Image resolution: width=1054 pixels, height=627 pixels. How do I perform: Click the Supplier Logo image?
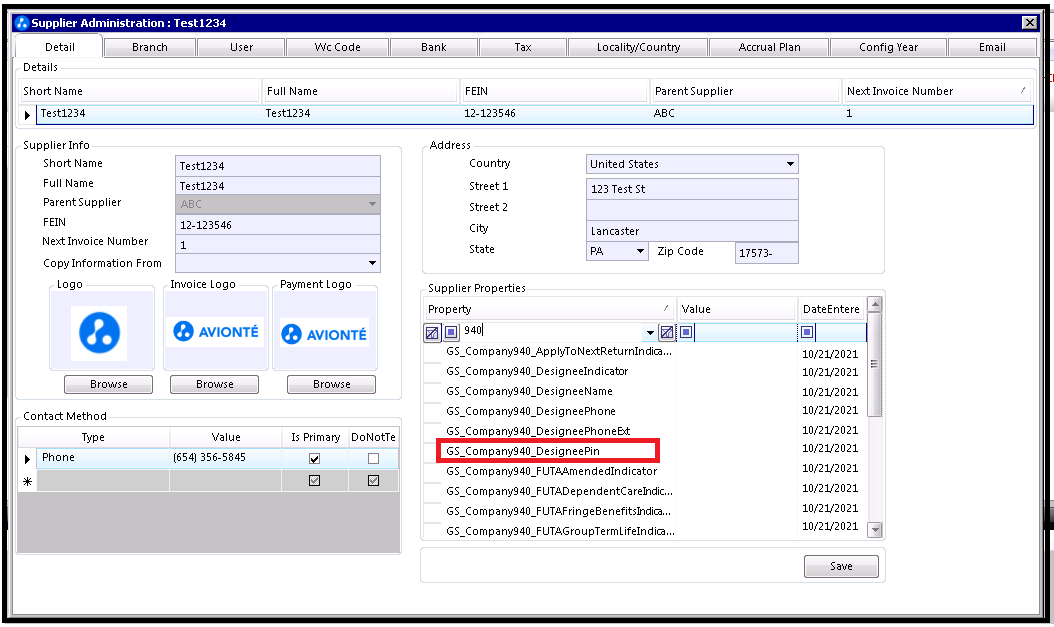[99, 333]
